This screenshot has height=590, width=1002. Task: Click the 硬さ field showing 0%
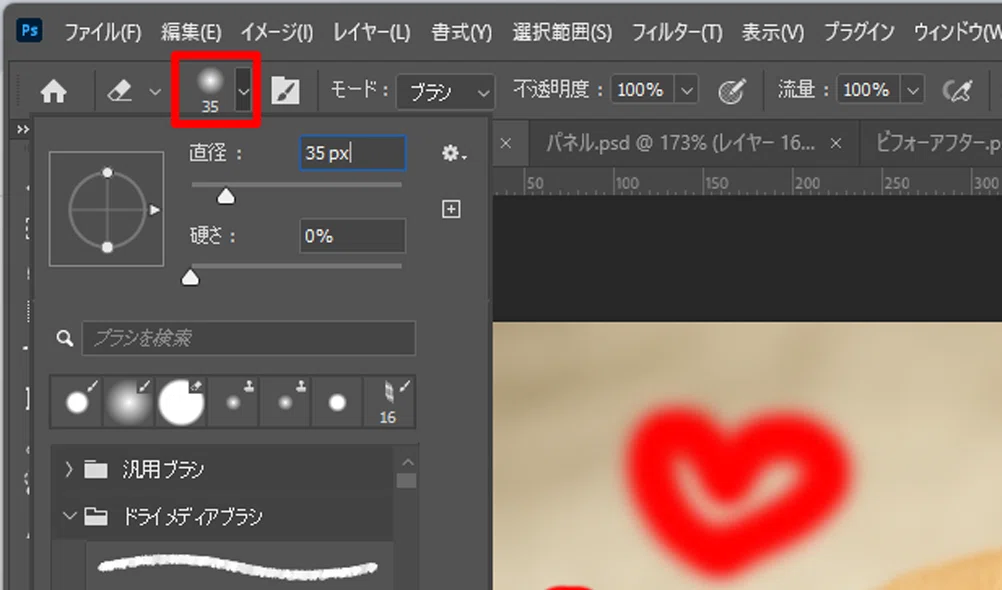[x=352, y=236]
